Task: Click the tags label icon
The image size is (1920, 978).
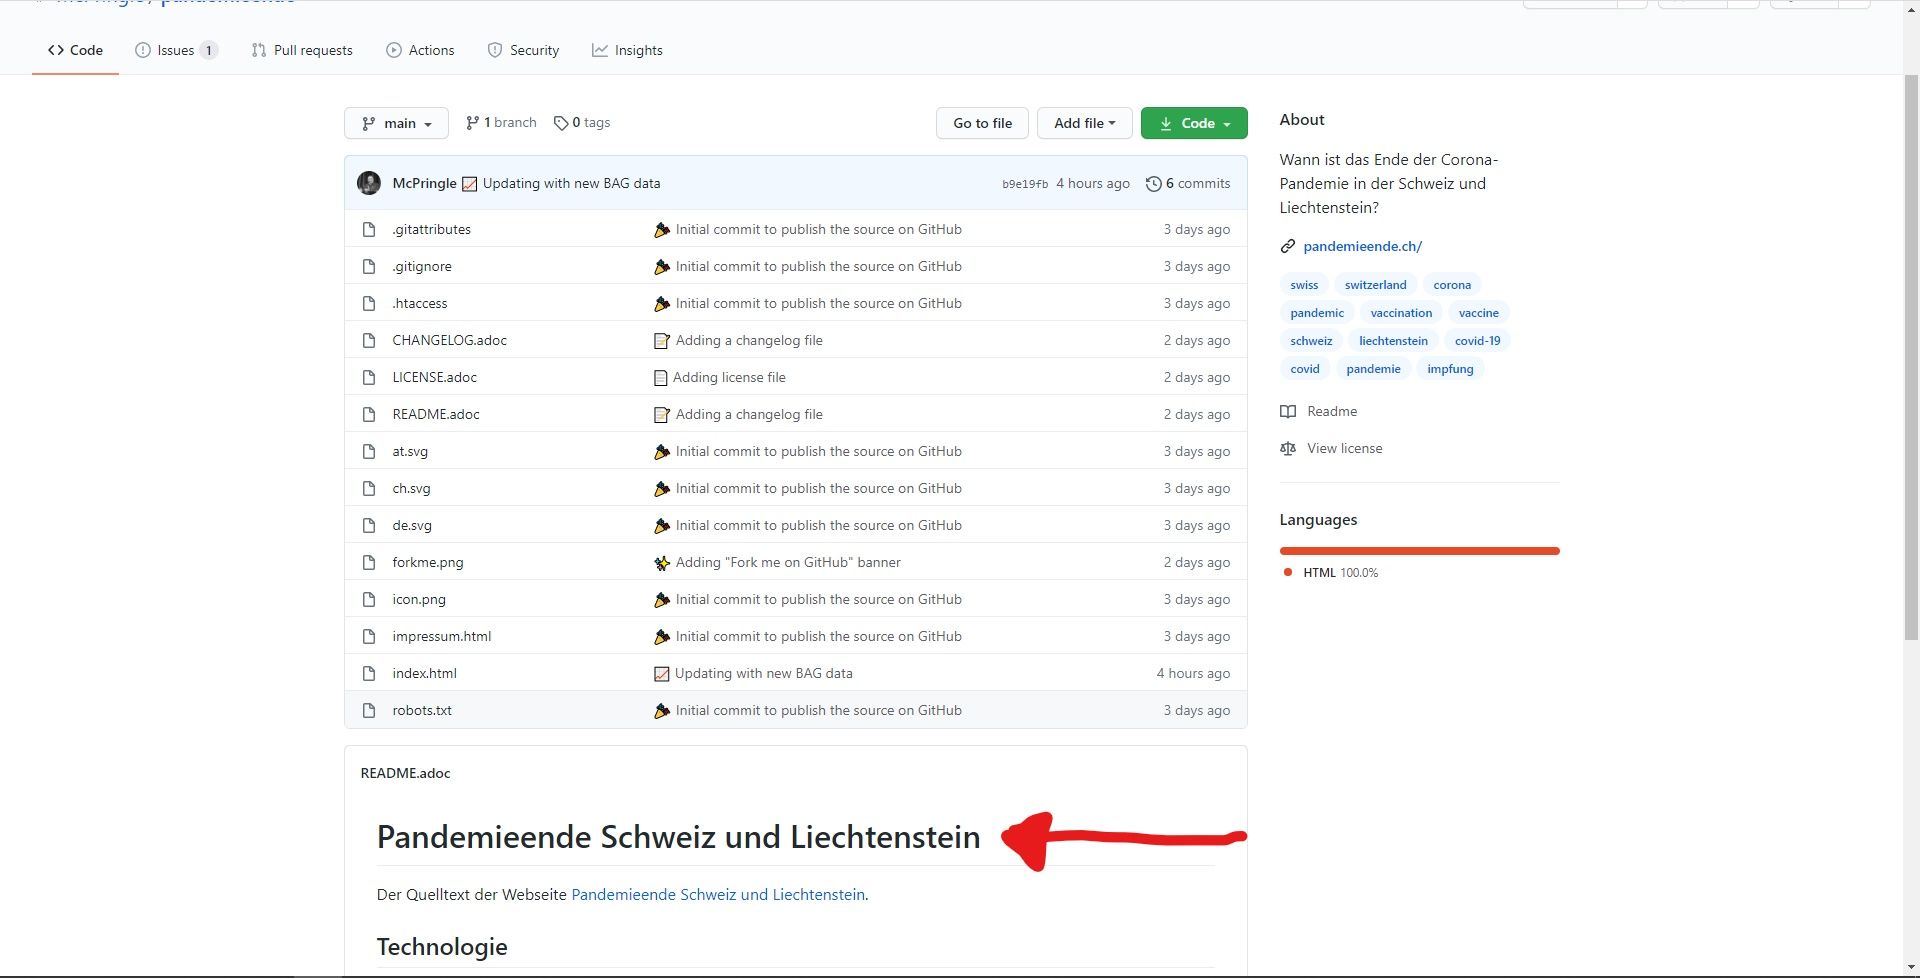Action: coord(561,123)
